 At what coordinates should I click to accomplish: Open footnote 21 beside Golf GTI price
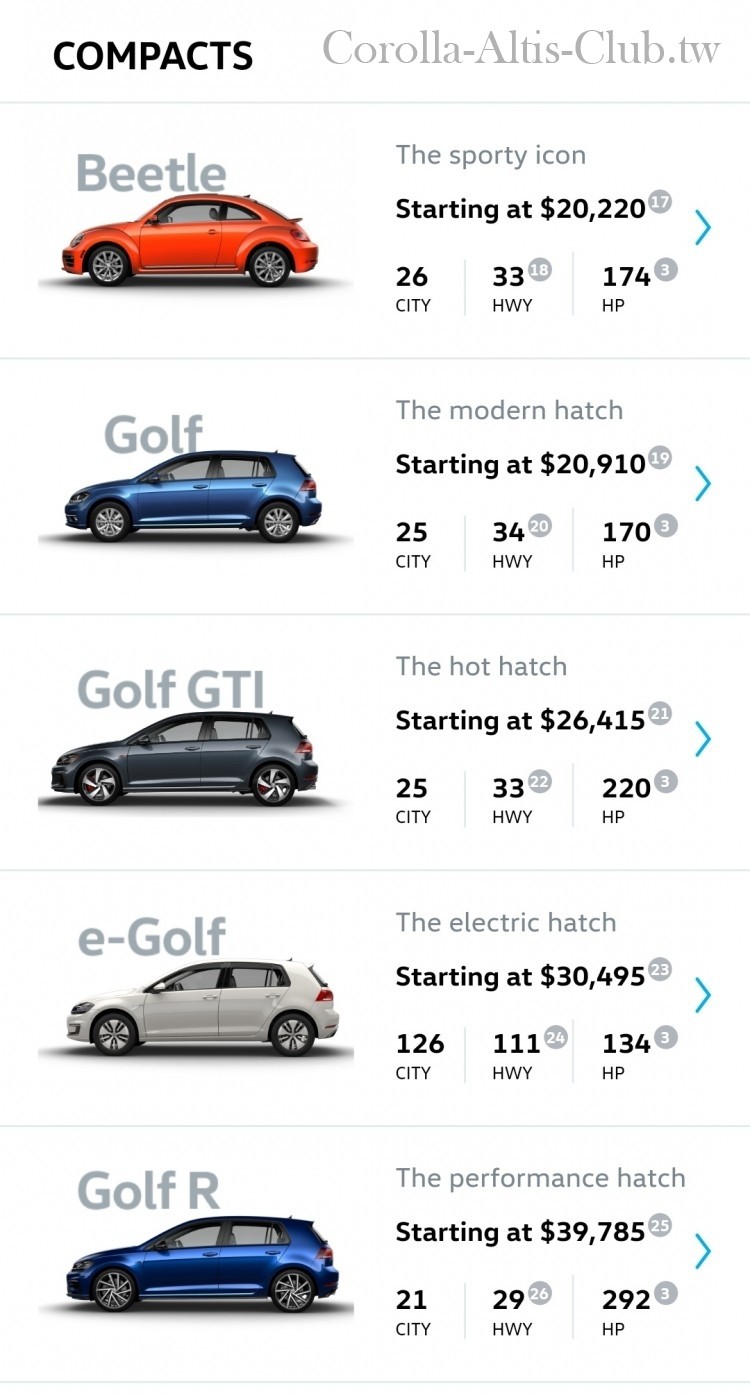coord(660,714)
